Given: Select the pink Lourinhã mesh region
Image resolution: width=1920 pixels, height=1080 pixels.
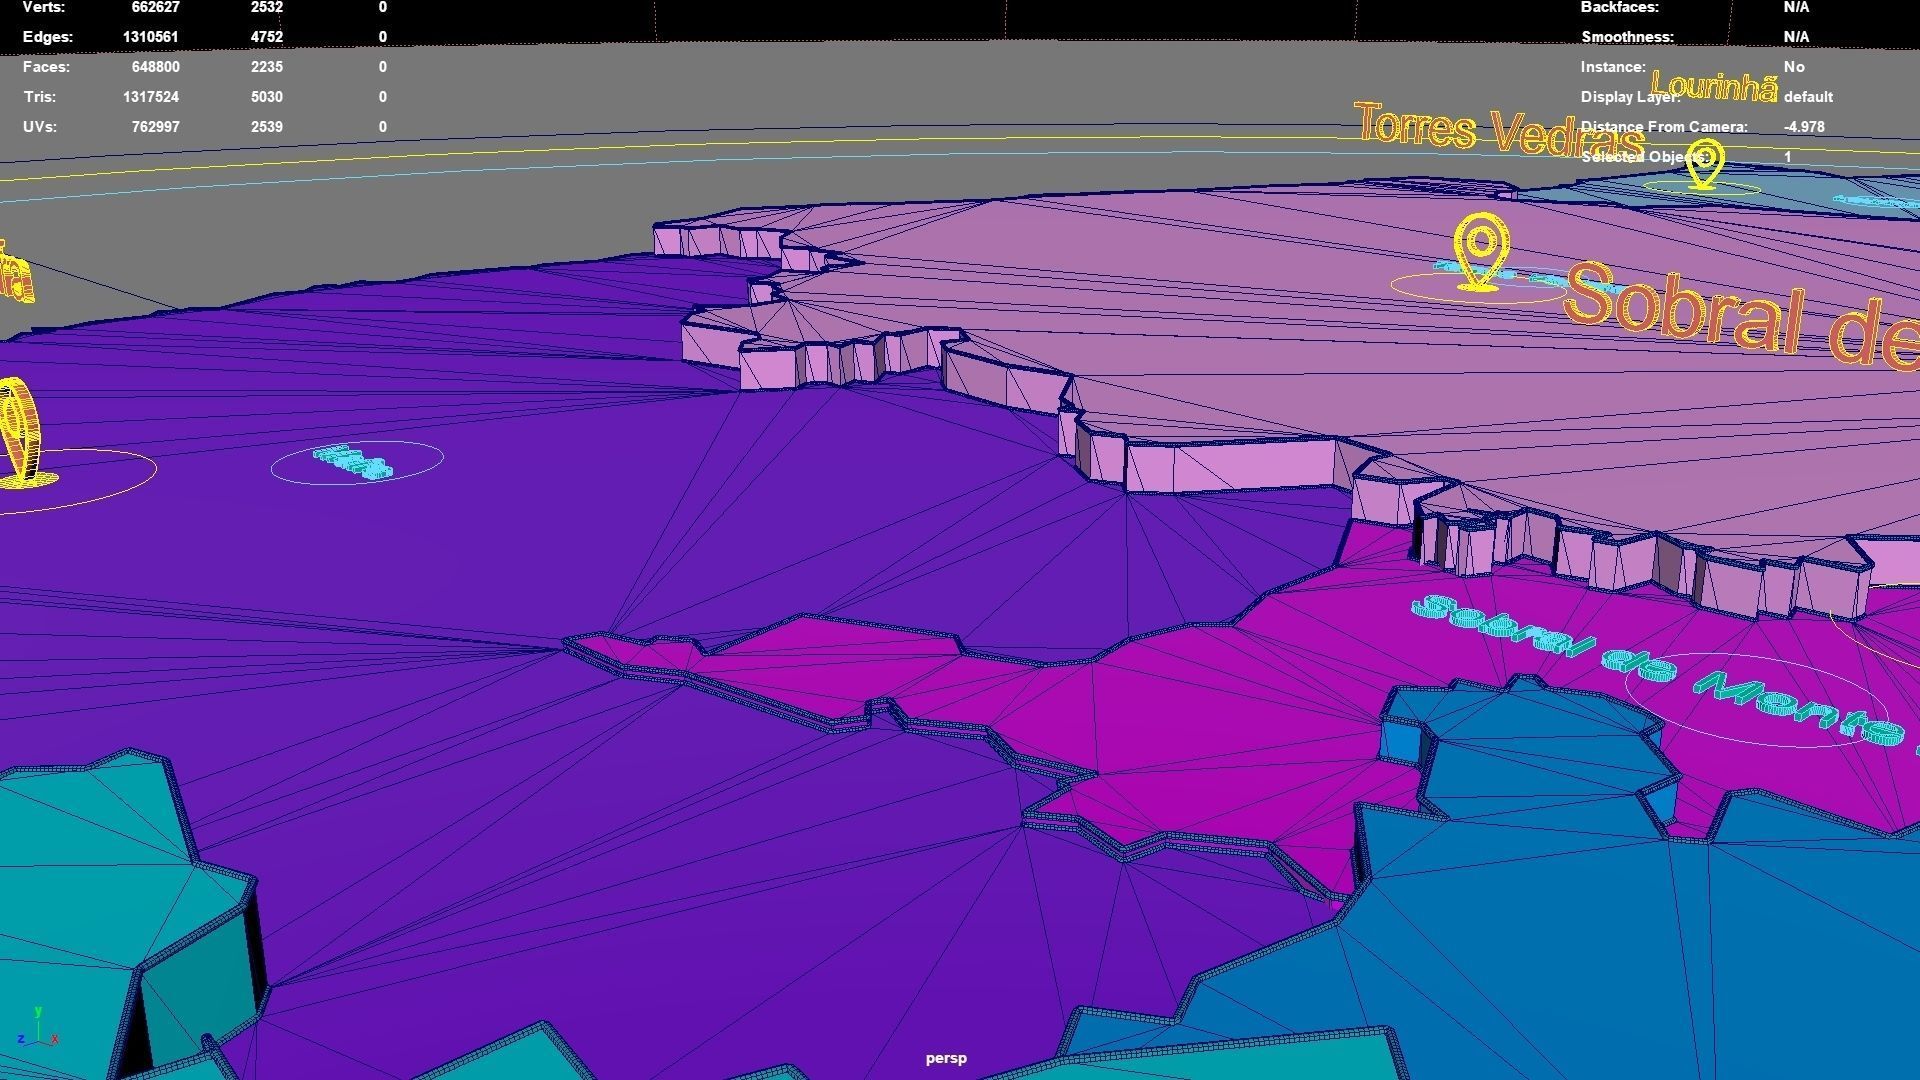Looking at the screenshot, I should pos(1150,300).
